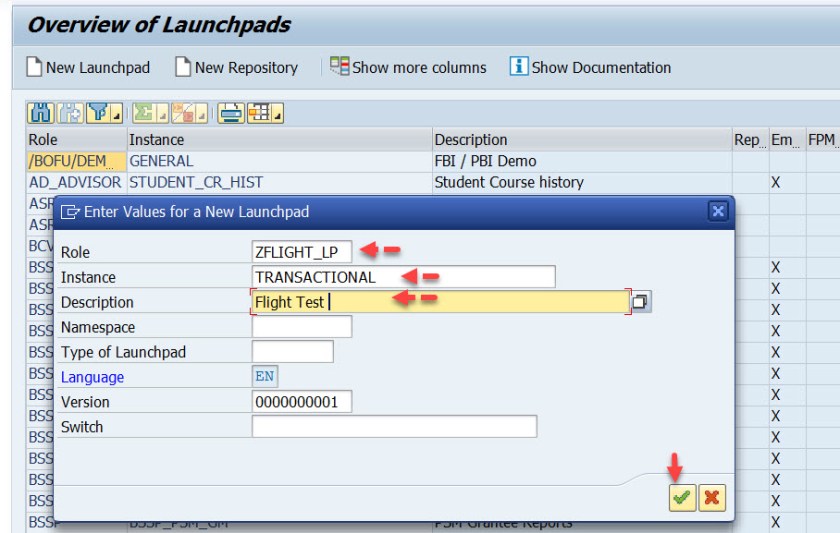Click the Find Next binoculars icon

tap(70, 113)
